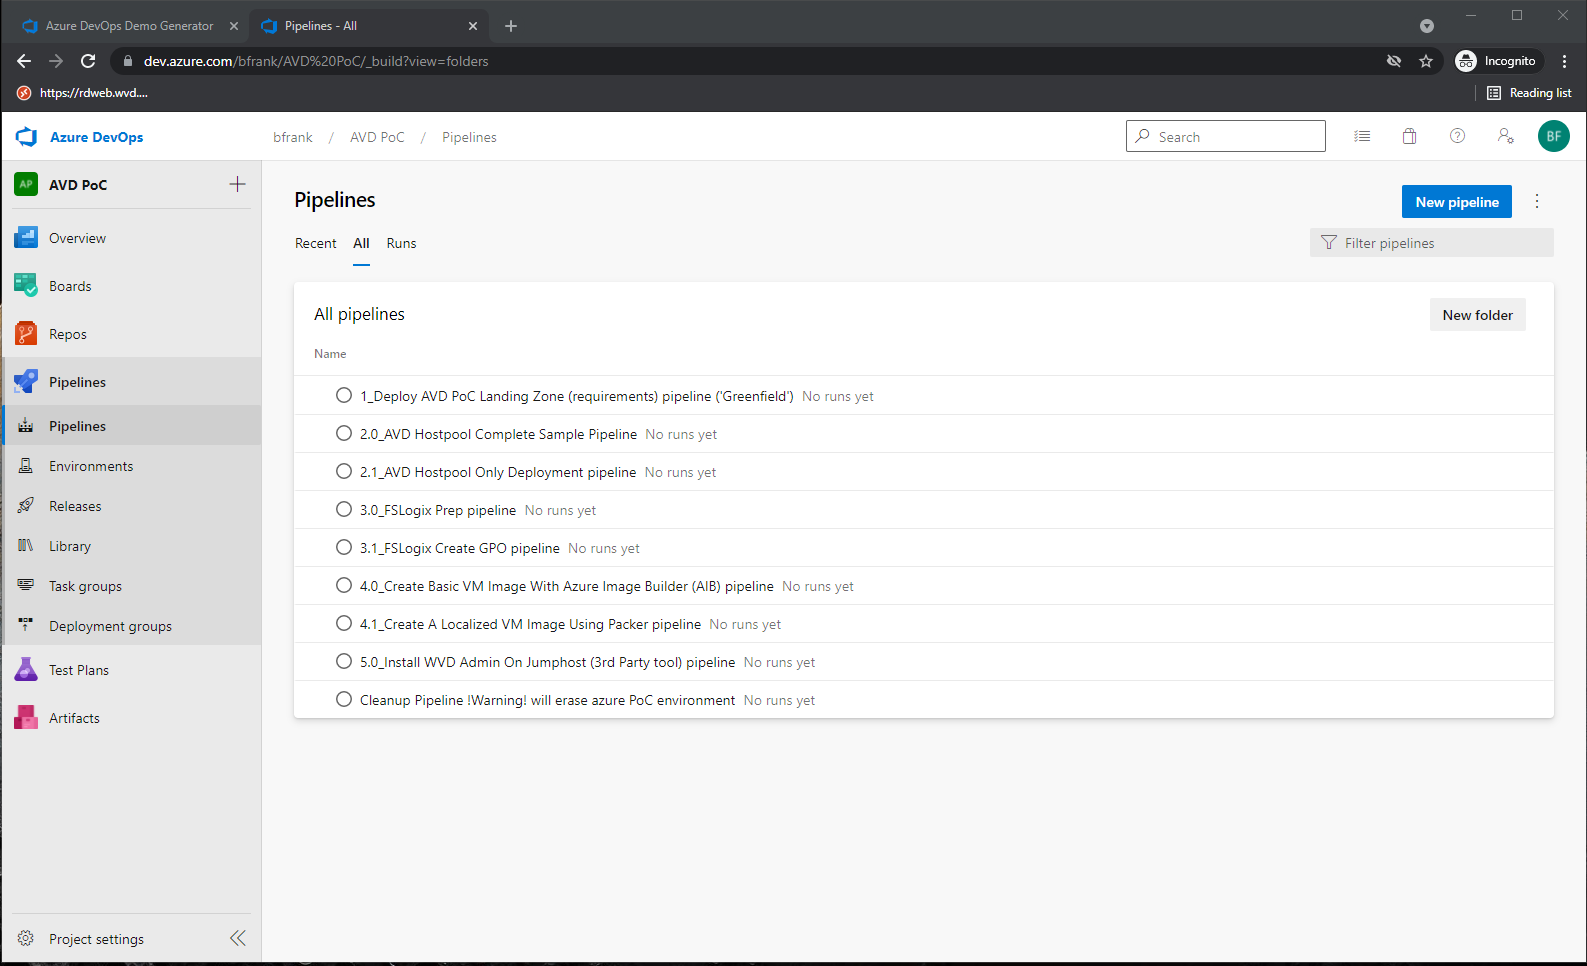Click the New folder button

[1477, 314]
